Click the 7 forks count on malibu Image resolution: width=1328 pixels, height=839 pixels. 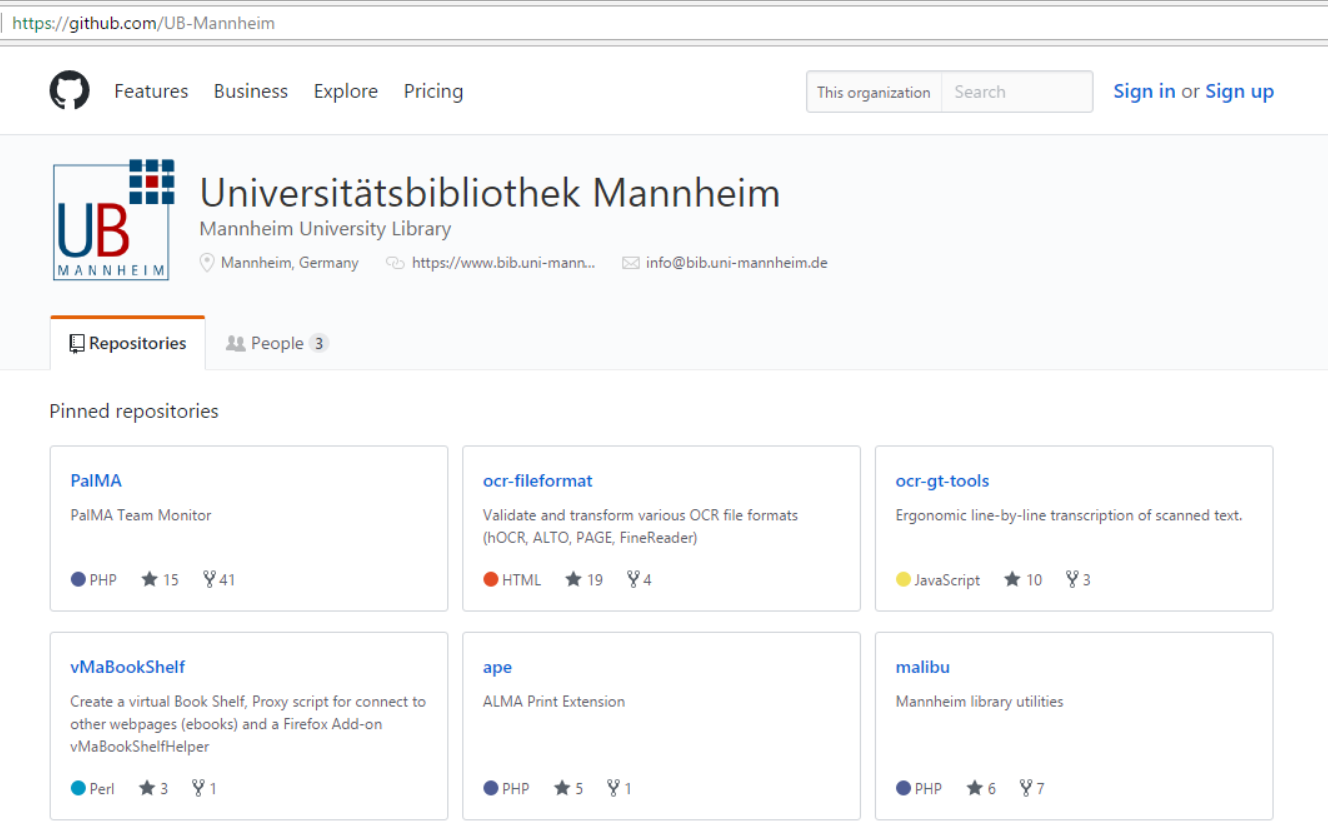1040,789
